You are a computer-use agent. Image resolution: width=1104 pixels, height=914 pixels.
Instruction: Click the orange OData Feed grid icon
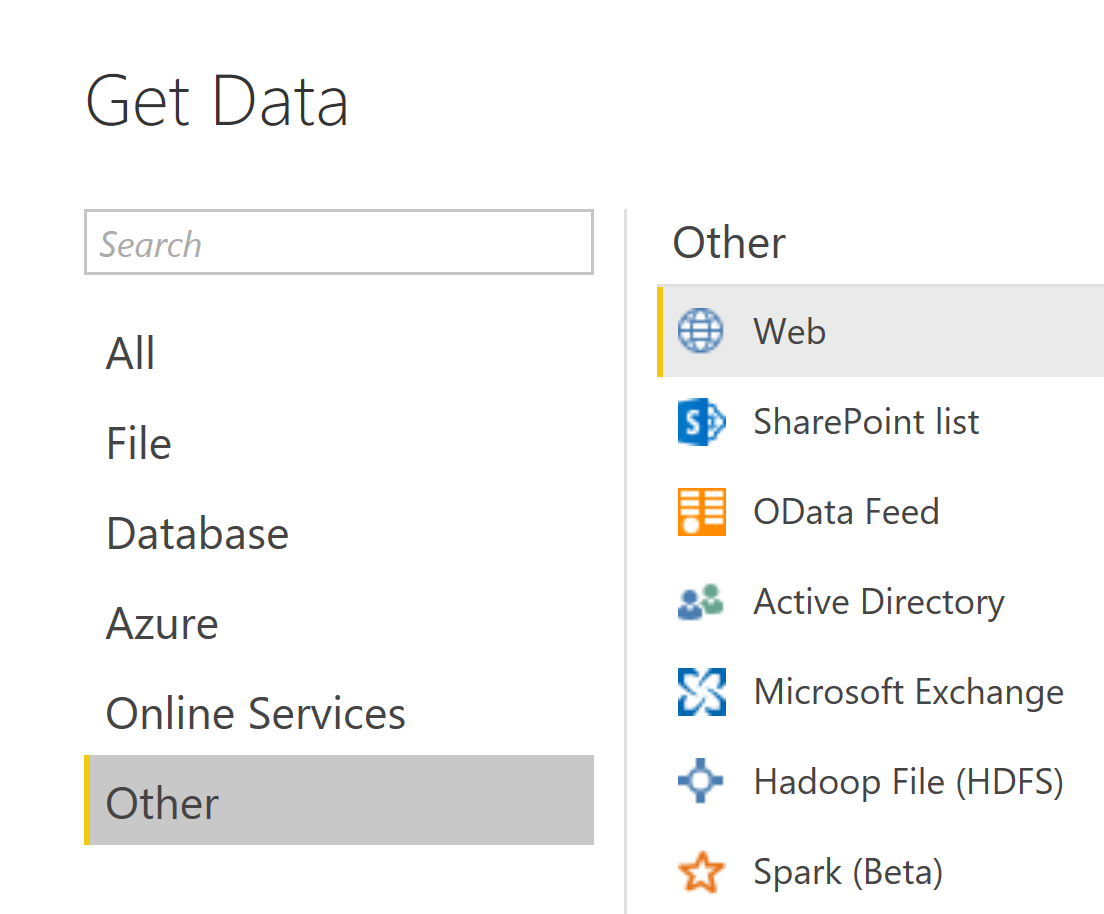[x=701, y=511]
